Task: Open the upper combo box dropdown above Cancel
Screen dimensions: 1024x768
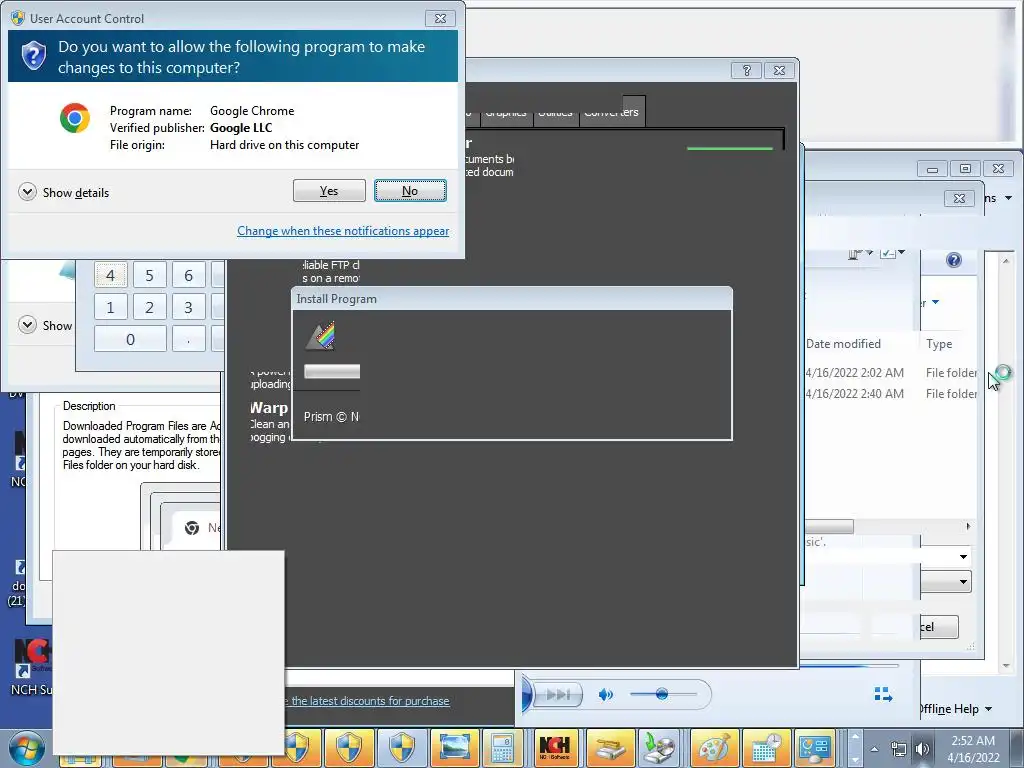Action: point(963,556)
